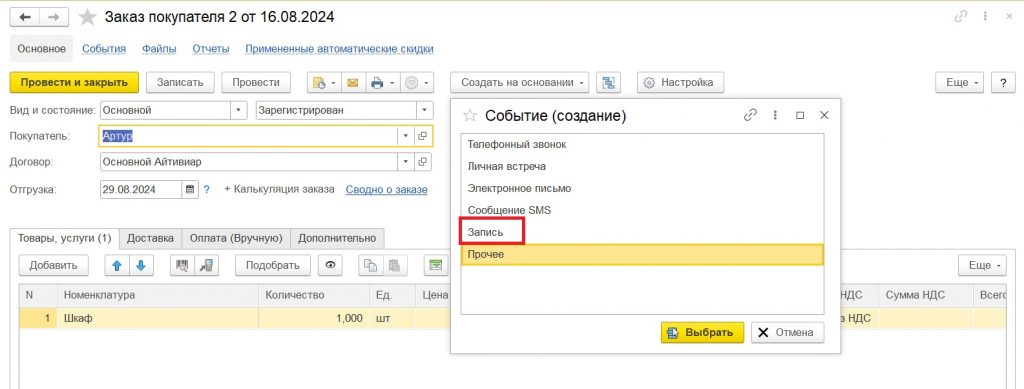Open calendar picker for Отгрузка date
This screenshot has width=1024, height=389.
(x=190, y=189)
